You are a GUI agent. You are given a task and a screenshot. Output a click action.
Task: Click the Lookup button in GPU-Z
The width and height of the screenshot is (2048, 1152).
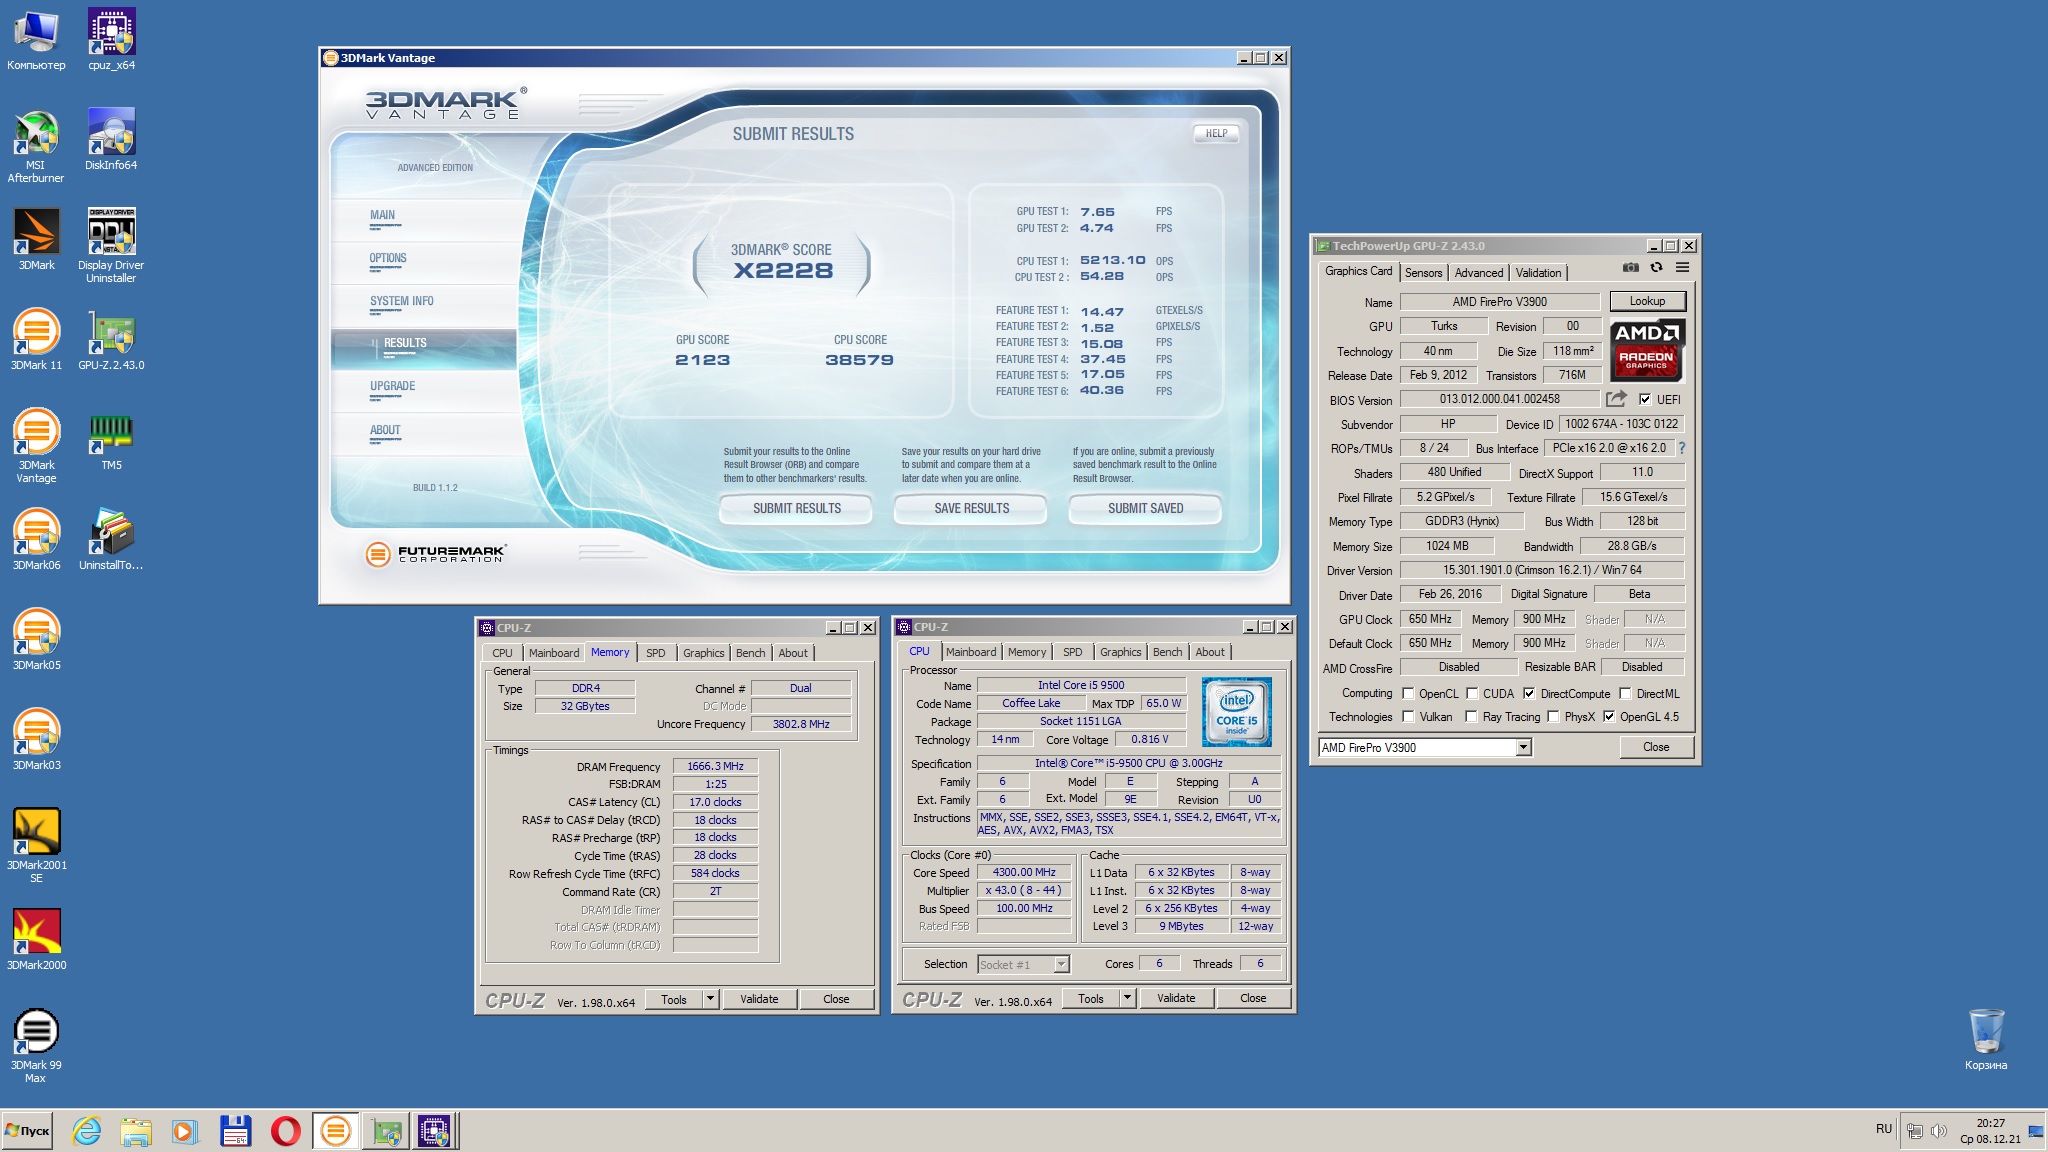(x=1647, y=301)
